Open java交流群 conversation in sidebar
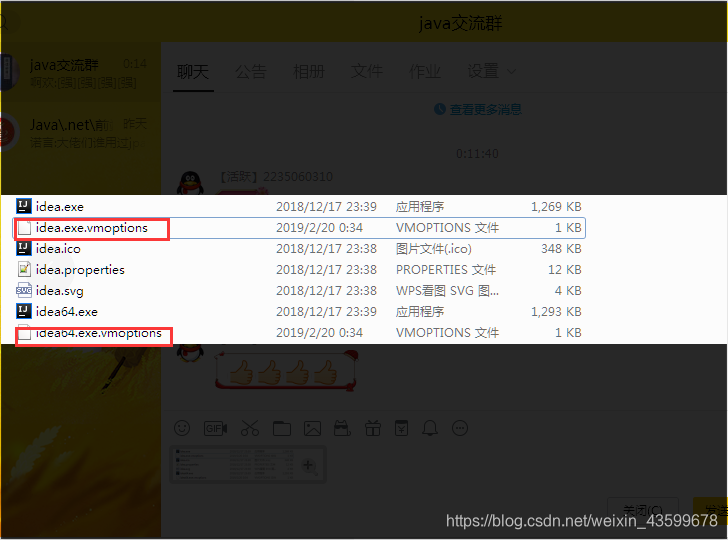 81,73
